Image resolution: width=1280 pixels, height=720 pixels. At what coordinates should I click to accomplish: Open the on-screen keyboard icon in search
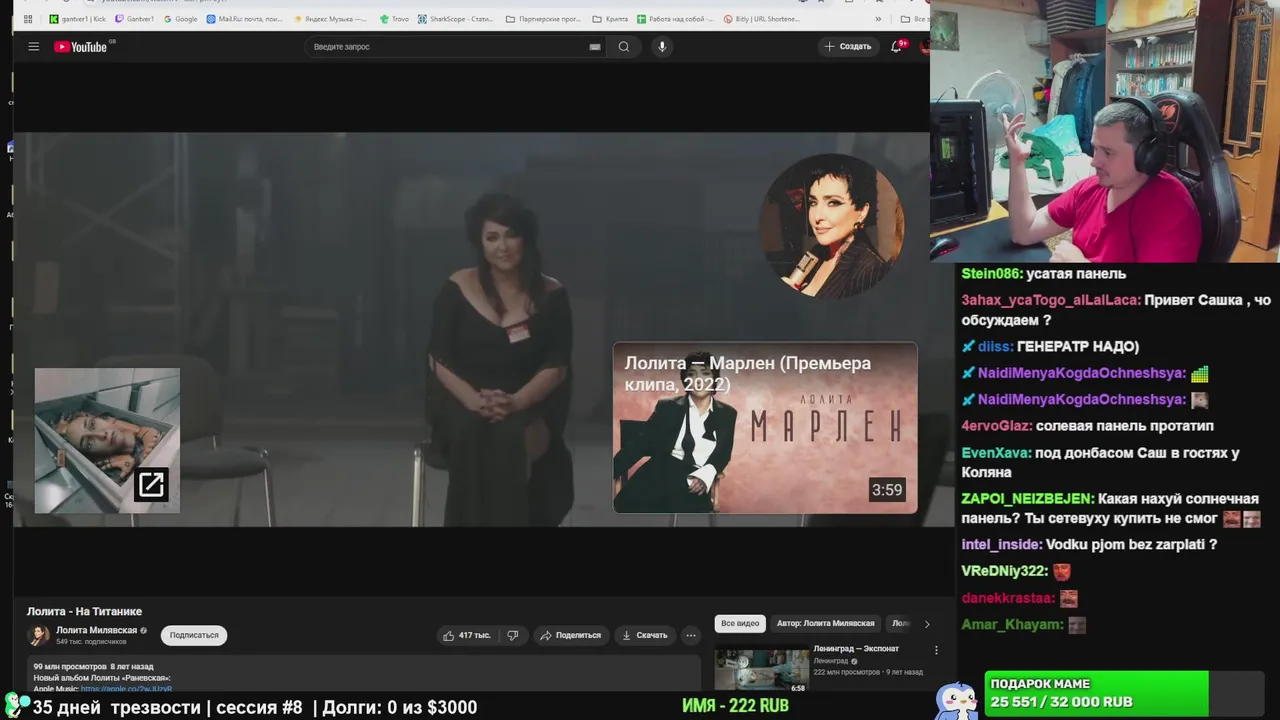click(595, 47)
